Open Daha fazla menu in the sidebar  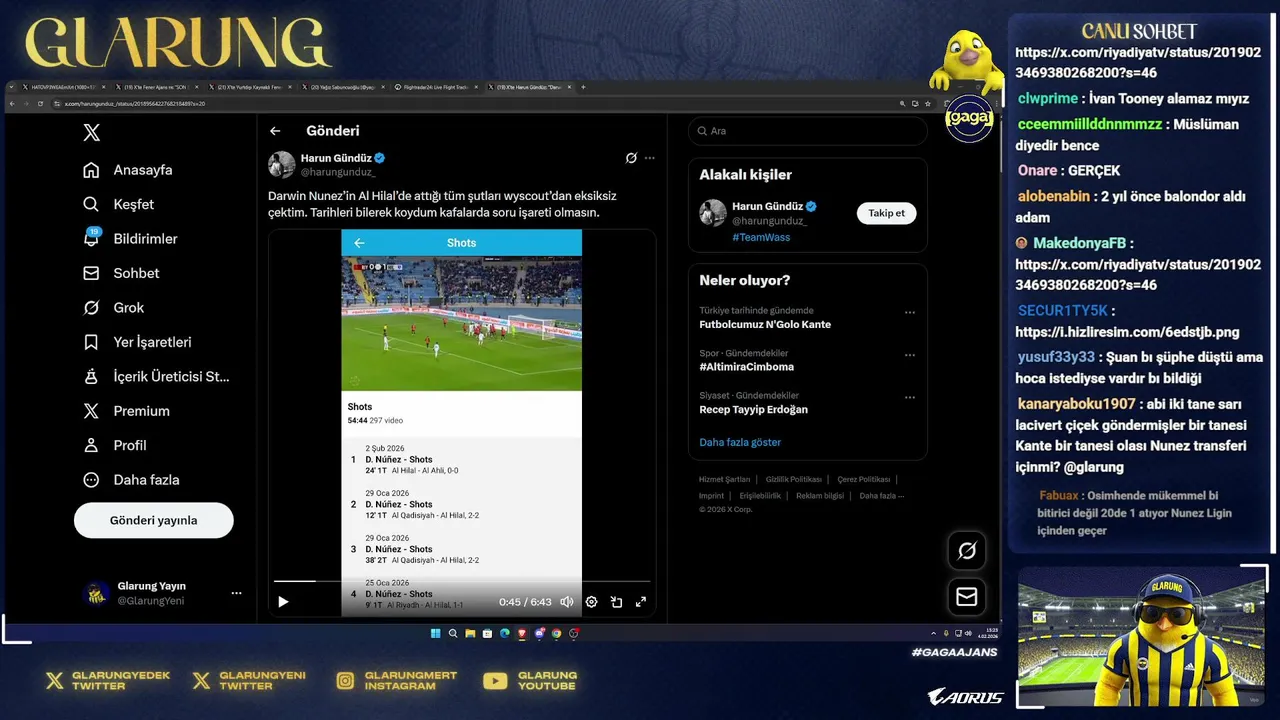(131, 480)
